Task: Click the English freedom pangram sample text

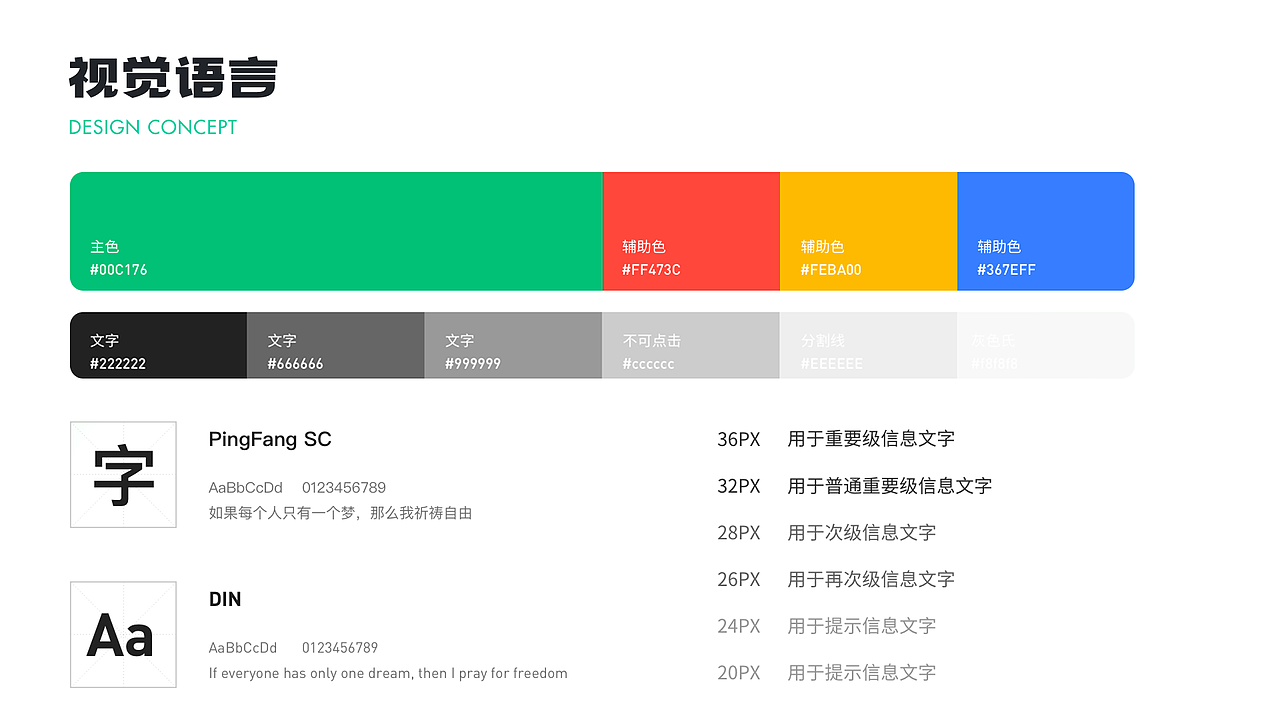Action: (387, 673)
